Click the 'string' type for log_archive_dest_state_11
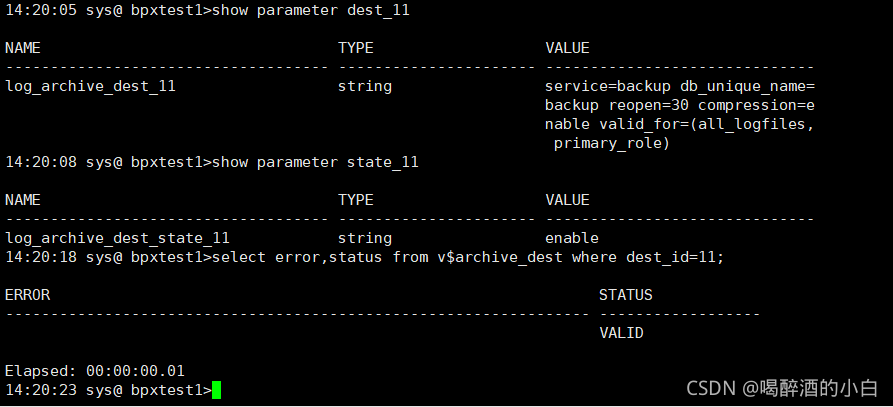The height and width of the screenshot is (407, 893). click(x=365, y=238)
